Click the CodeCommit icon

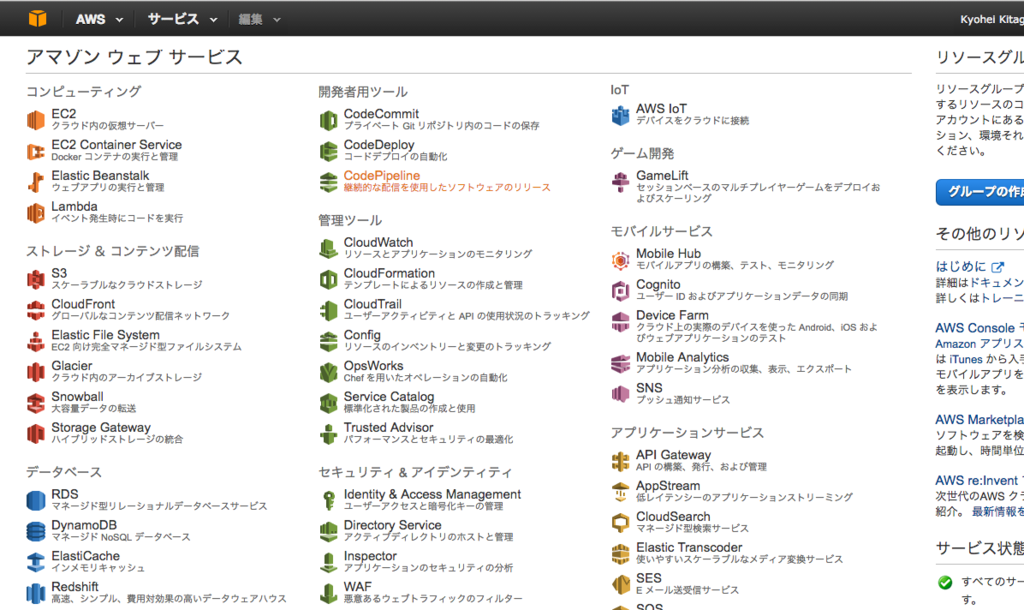[328, 120]
